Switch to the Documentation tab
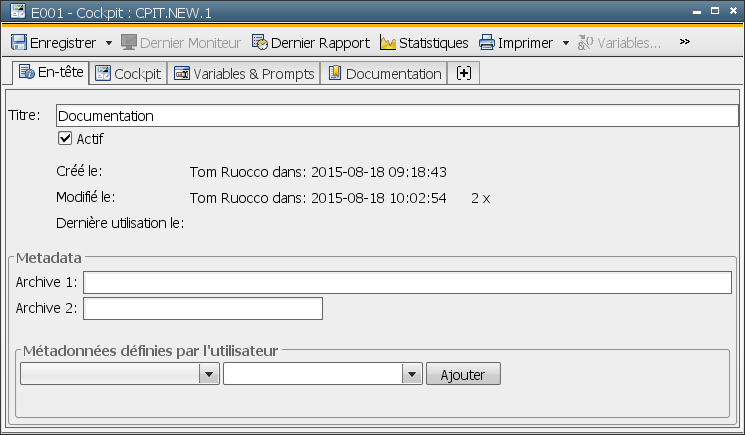Image resolution: width=745 pixels, height=435 pixels. coord(384,74)
